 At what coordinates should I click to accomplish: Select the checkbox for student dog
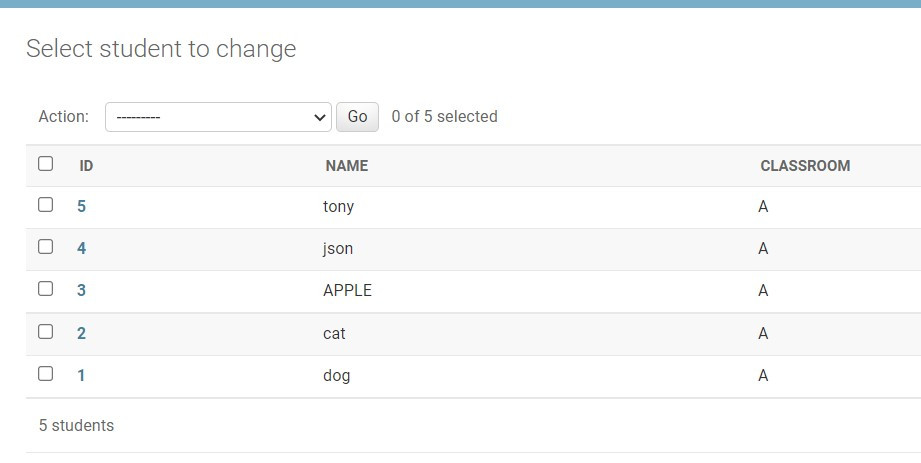point(45,374)
